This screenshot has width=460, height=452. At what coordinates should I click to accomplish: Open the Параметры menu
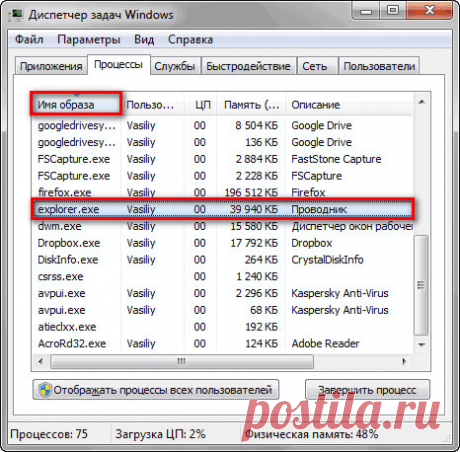pos(89,40)
